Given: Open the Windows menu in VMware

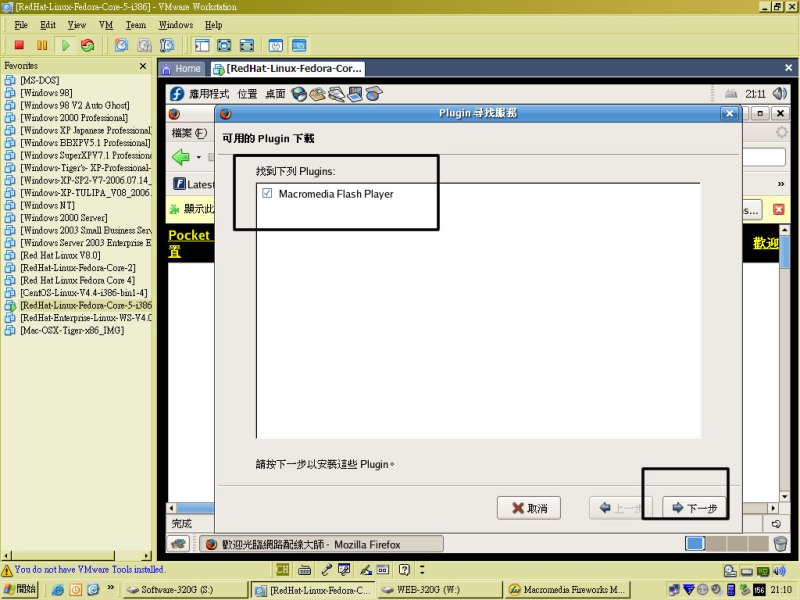Looking at the screenshot, I should tap(176, 25).
